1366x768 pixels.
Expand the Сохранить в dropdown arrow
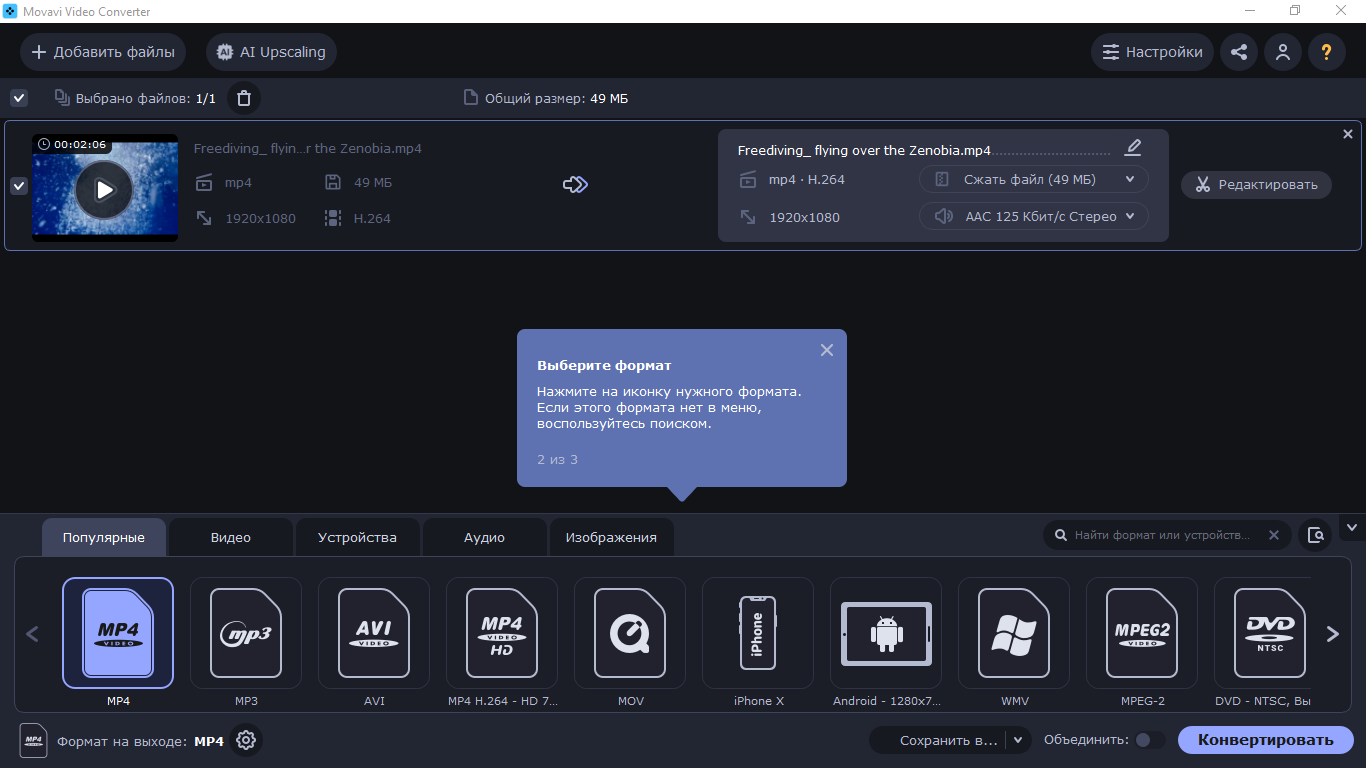[x=1018, y=741]
